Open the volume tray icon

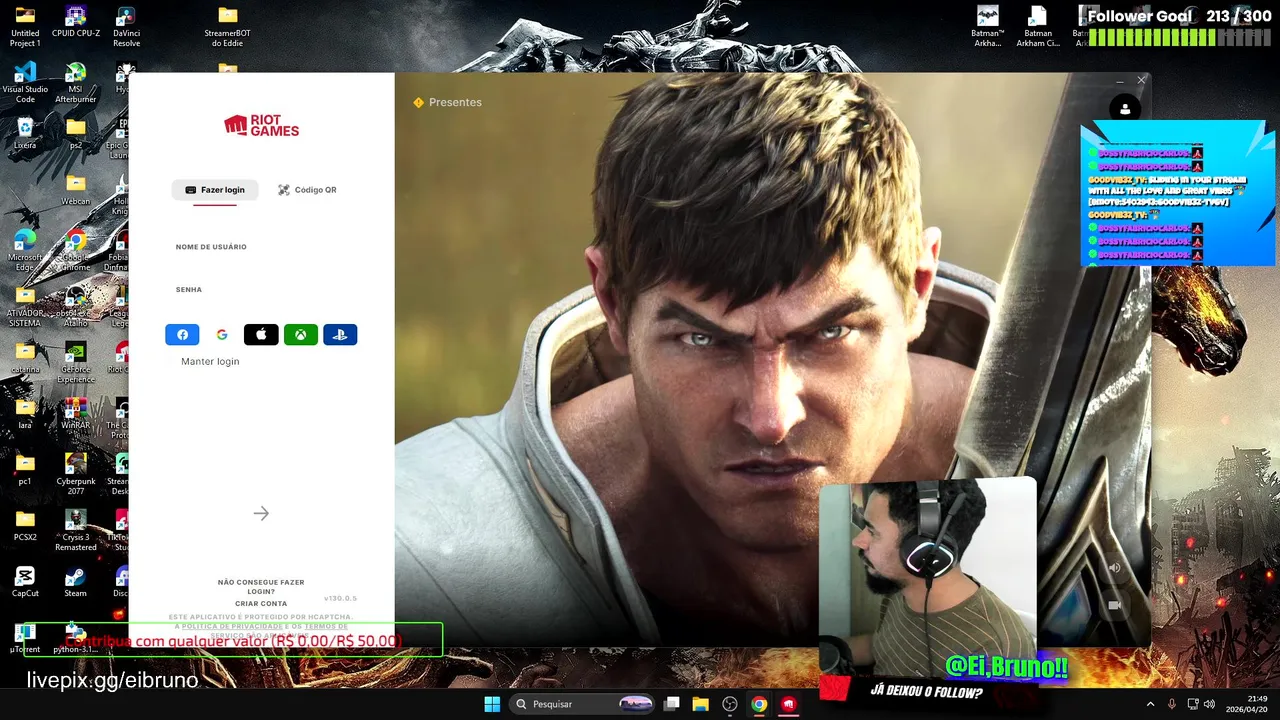1210,704
